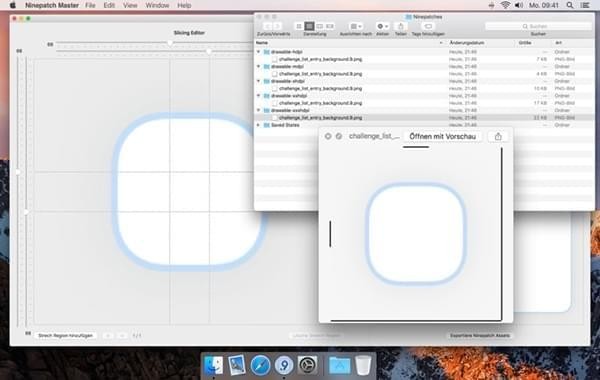Collapse the drawable-mdpi folder
Screen dimensions: 600x380
tap(259, 66)
